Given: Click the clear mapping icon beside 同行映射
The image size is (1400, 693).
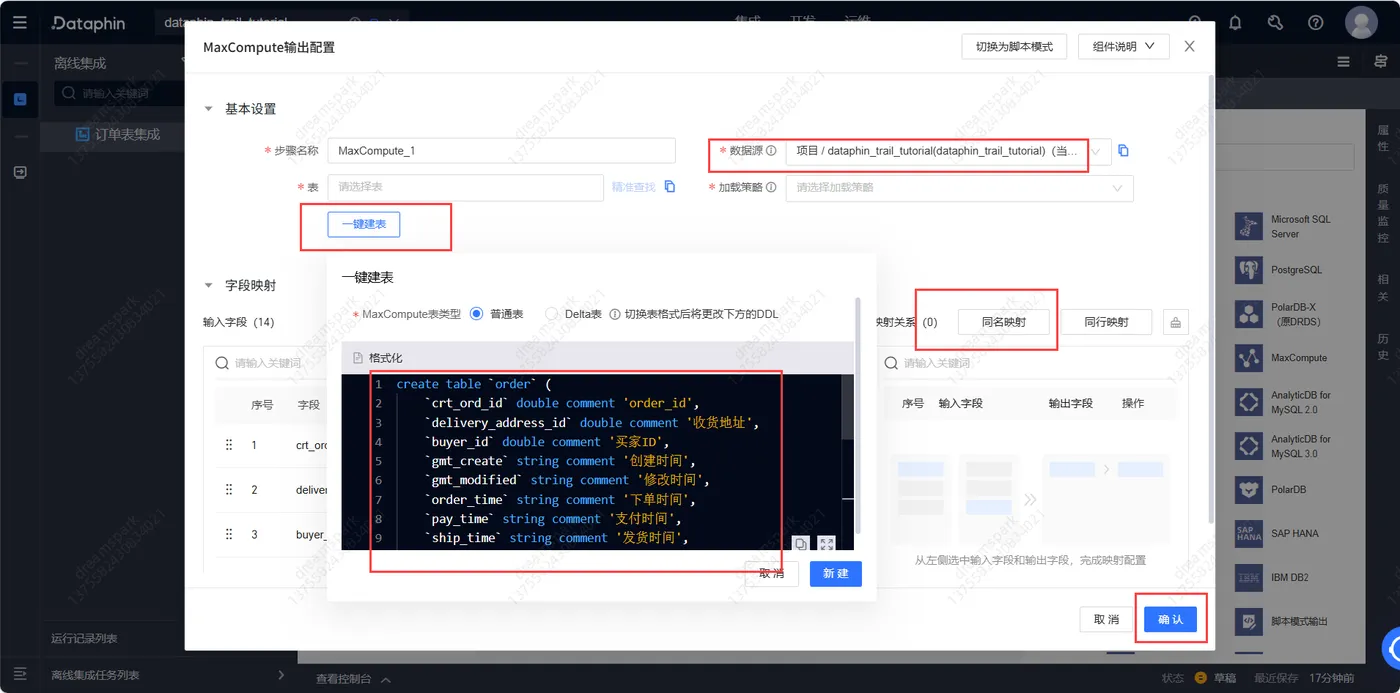Looking at the screenshot, I should pos(1175,322).
